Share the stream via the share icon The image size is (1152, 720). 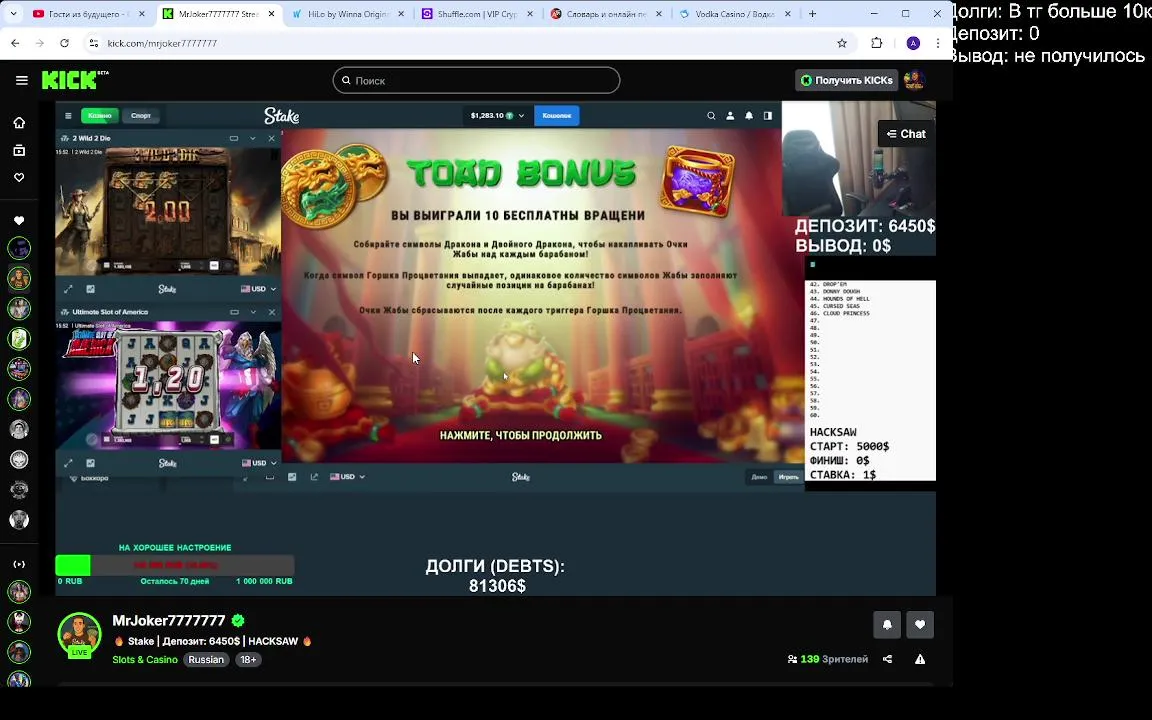888,659
